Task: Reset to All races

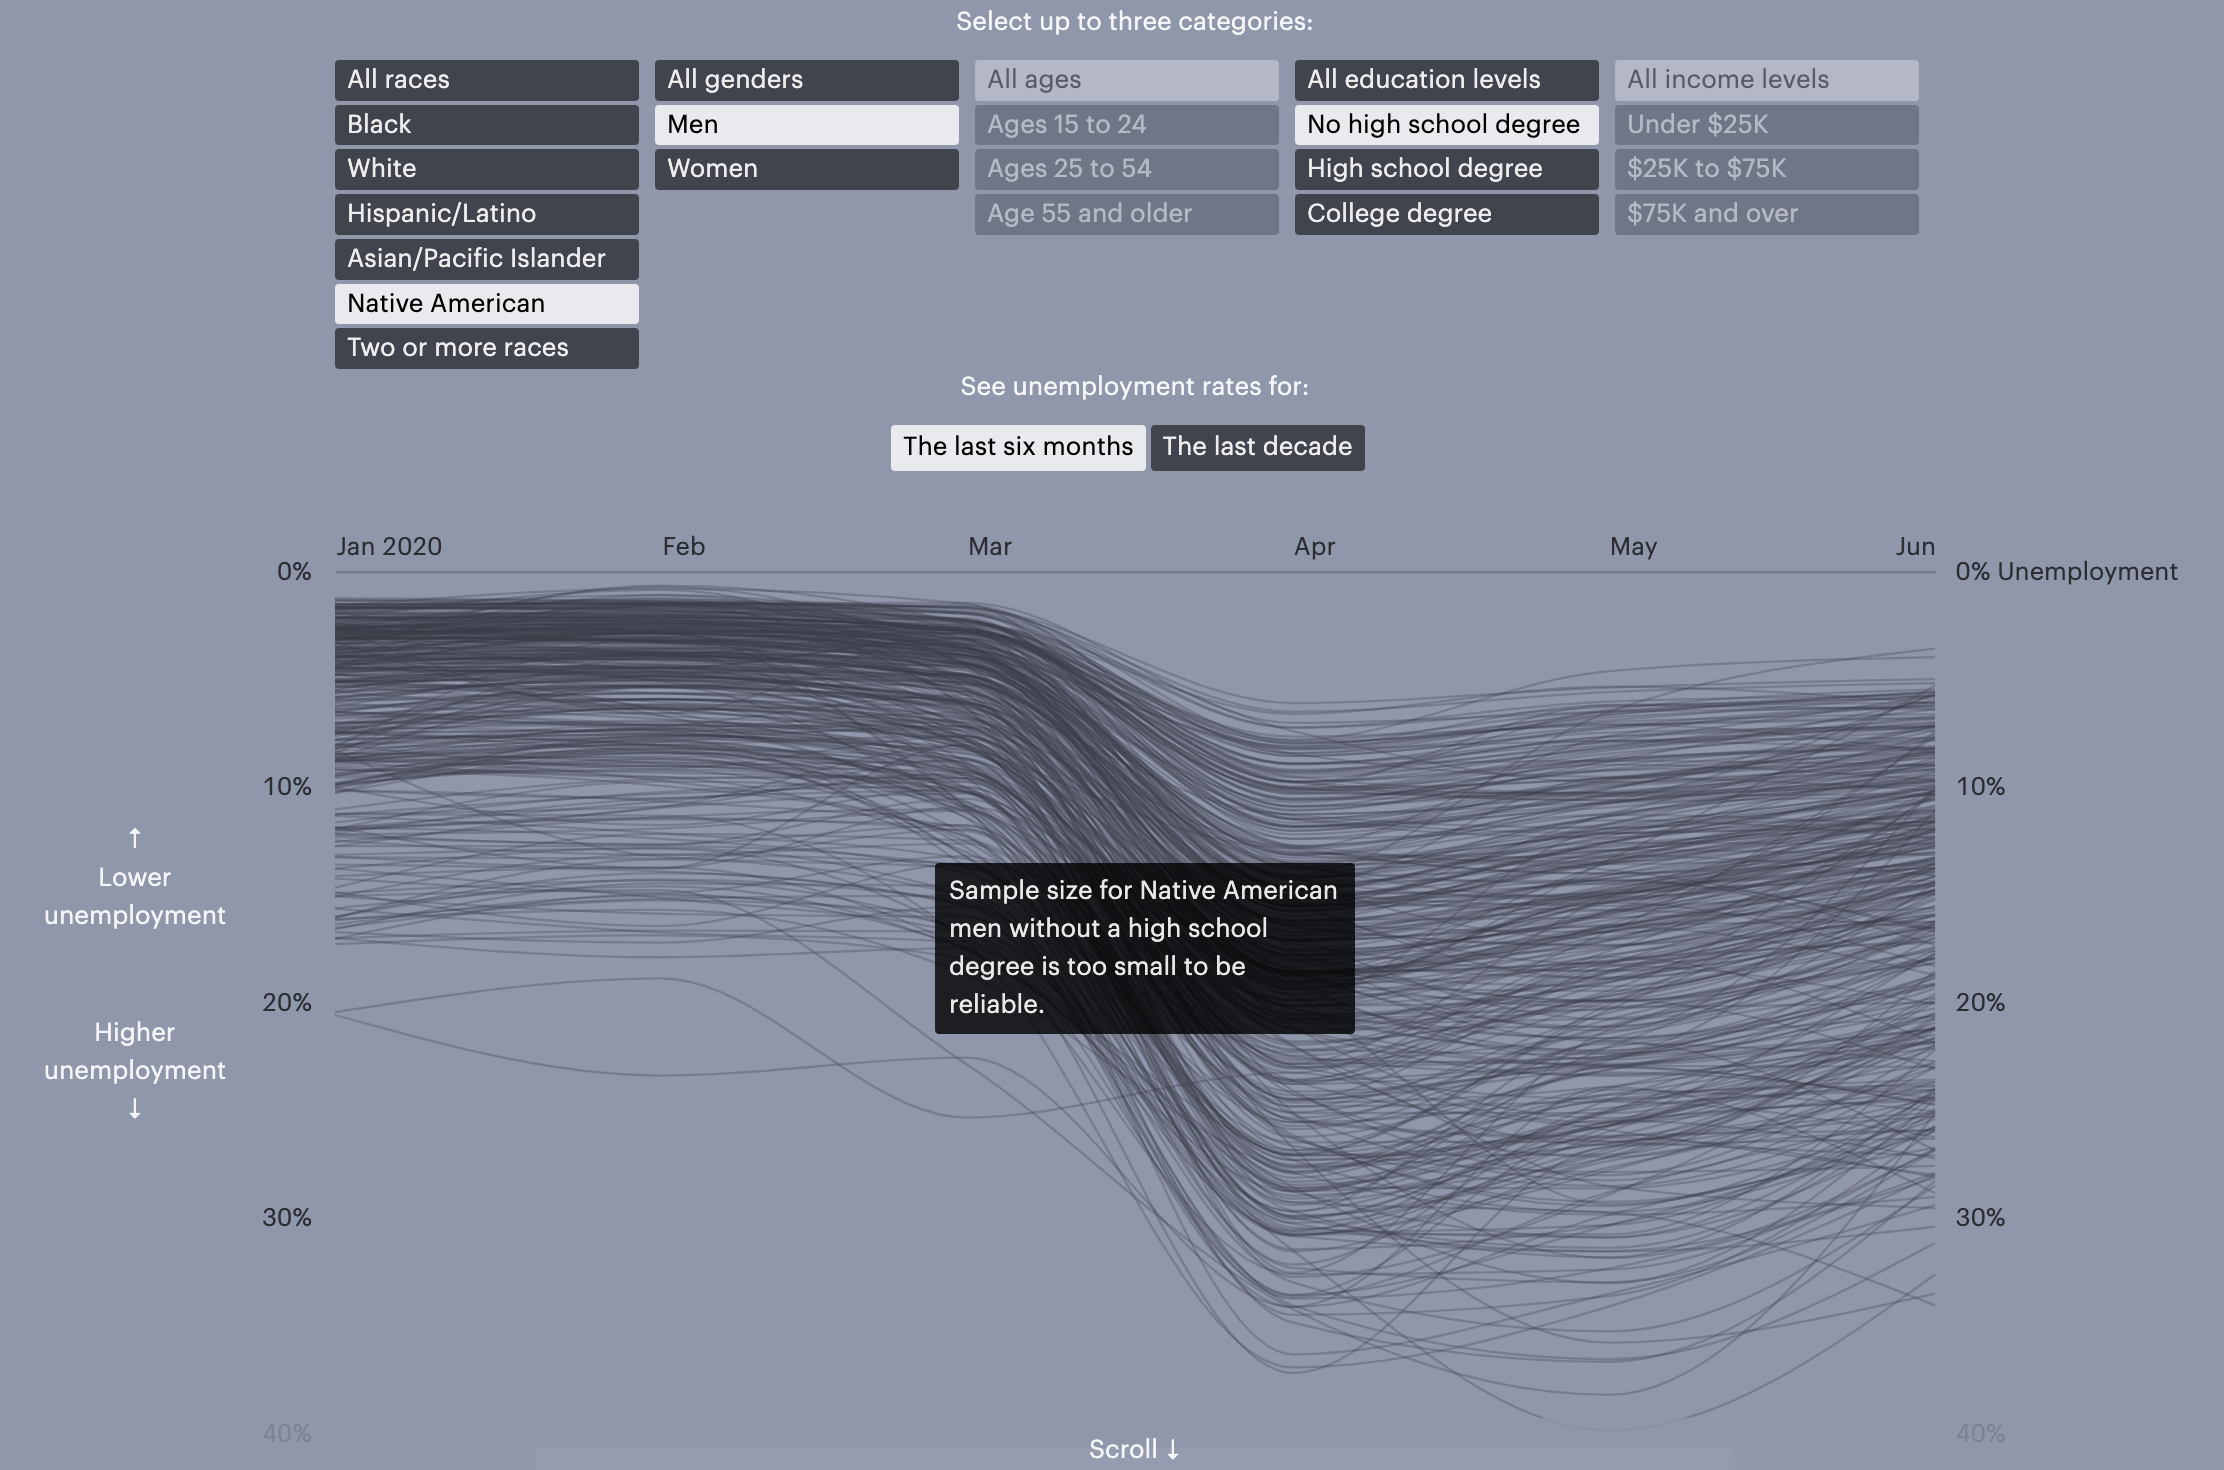Action: (x=486, y=80)
